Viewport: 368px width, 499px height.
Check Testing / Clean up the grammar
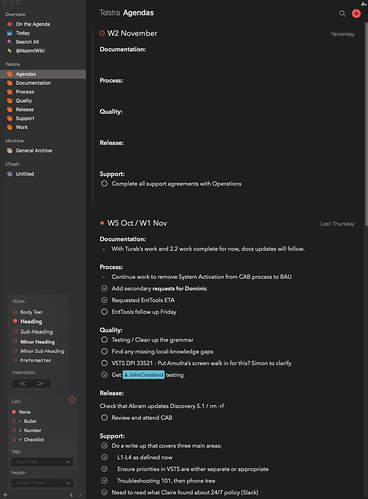pyautogui.click(x=104, y=340)
